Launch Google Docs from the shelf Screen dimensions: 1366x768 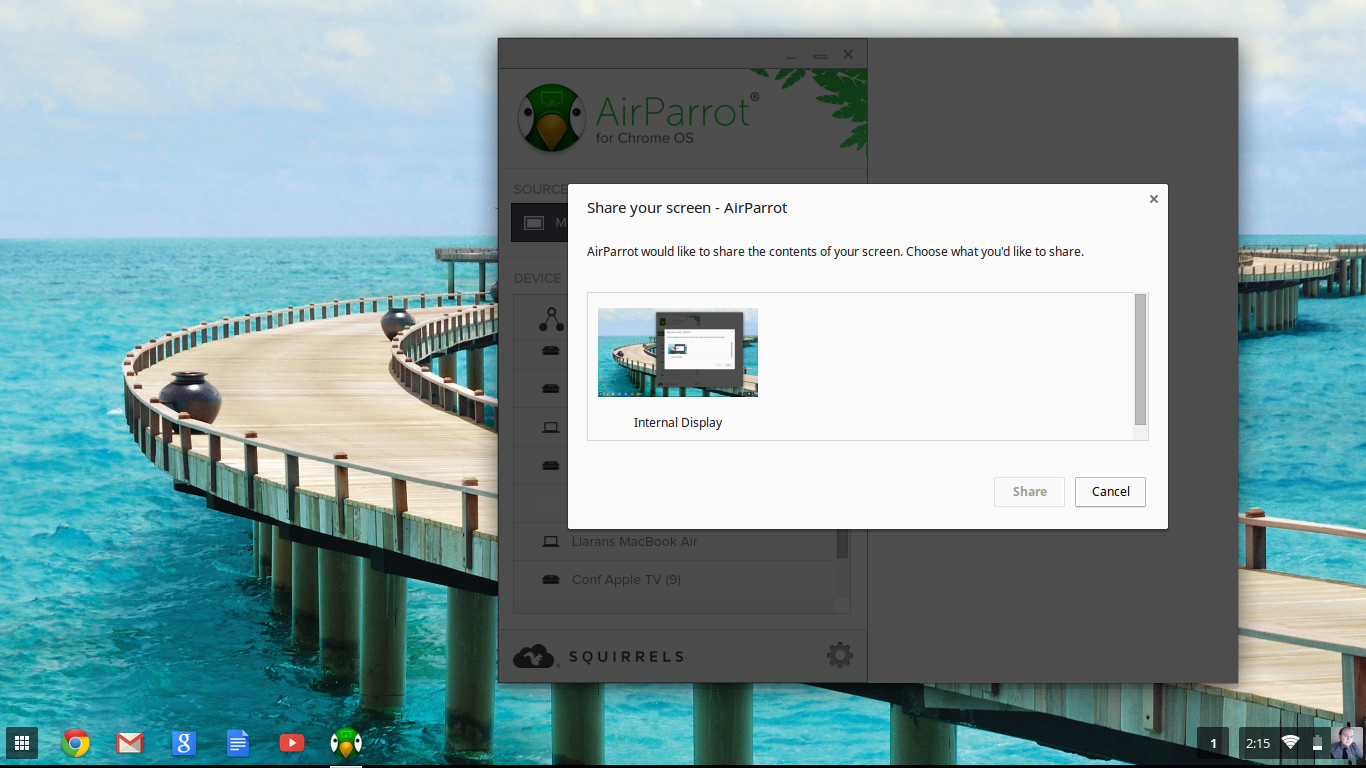[237, 743]
